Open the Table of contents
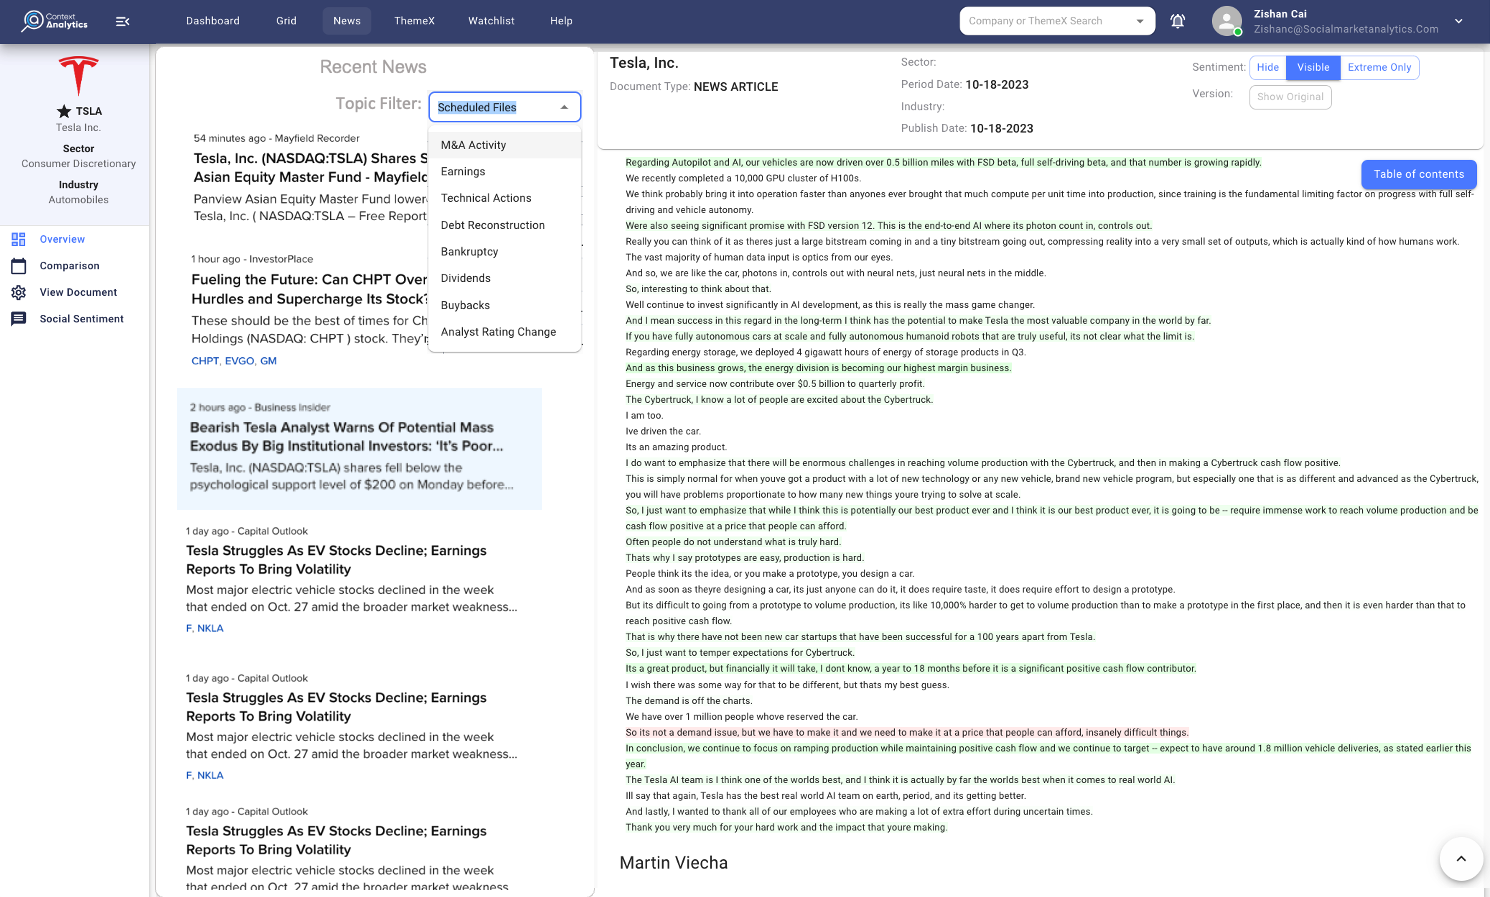1490x897 pixels. click(x=1418, y=174)
